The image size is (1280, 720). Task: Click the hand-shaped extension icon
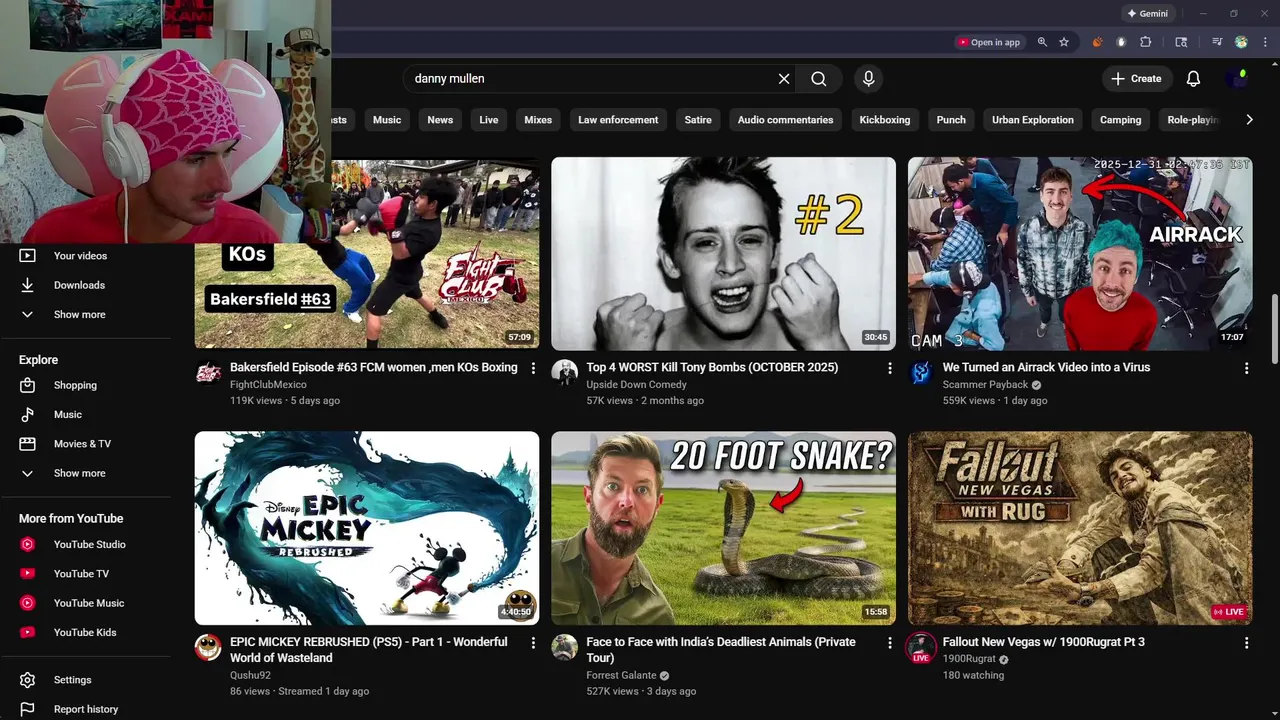pos(1121,42)
